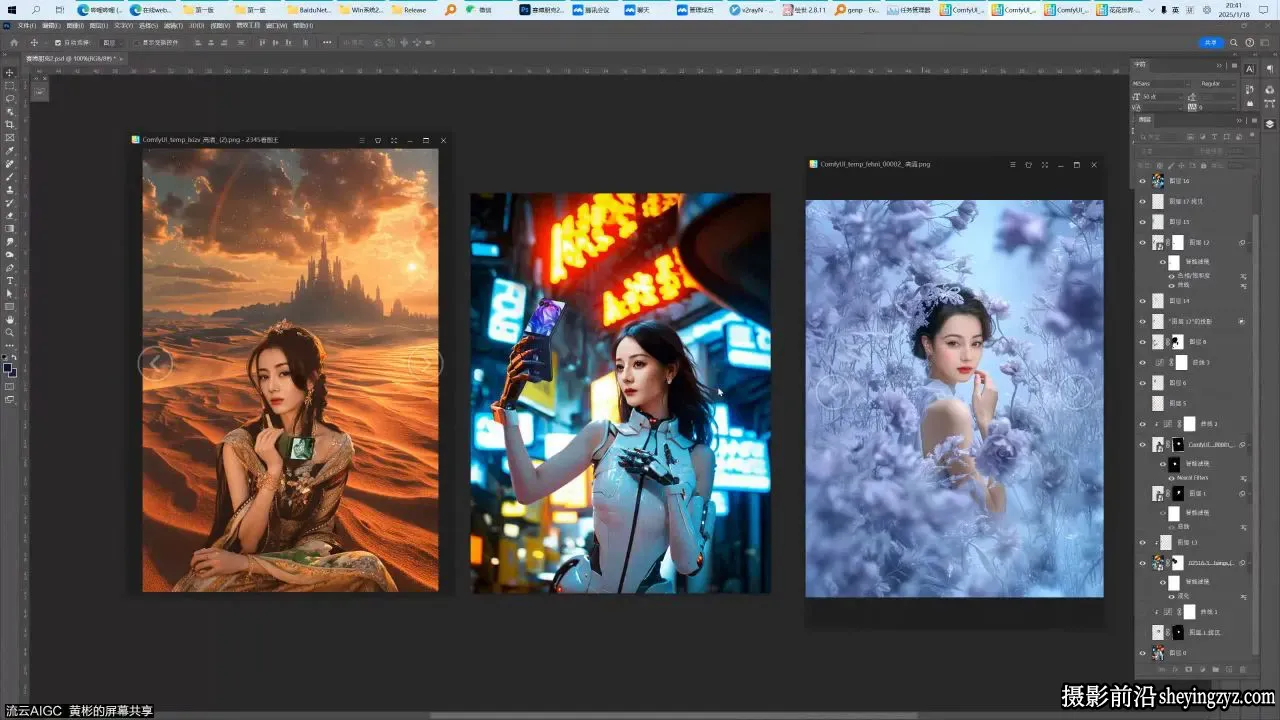Click the foreground color swatch
The width and height of the screenshot is (1280, 720).
[7, 368]
